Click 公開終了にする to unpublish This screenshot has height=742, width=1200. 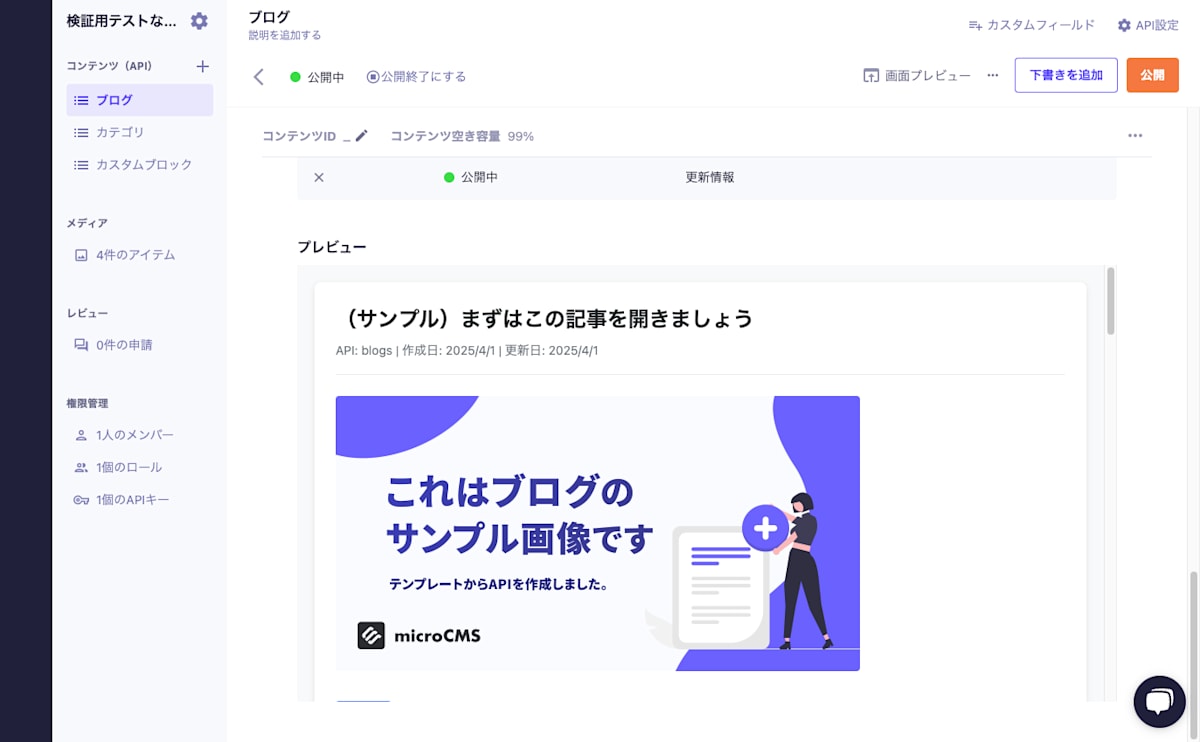[x=416, y=77]
